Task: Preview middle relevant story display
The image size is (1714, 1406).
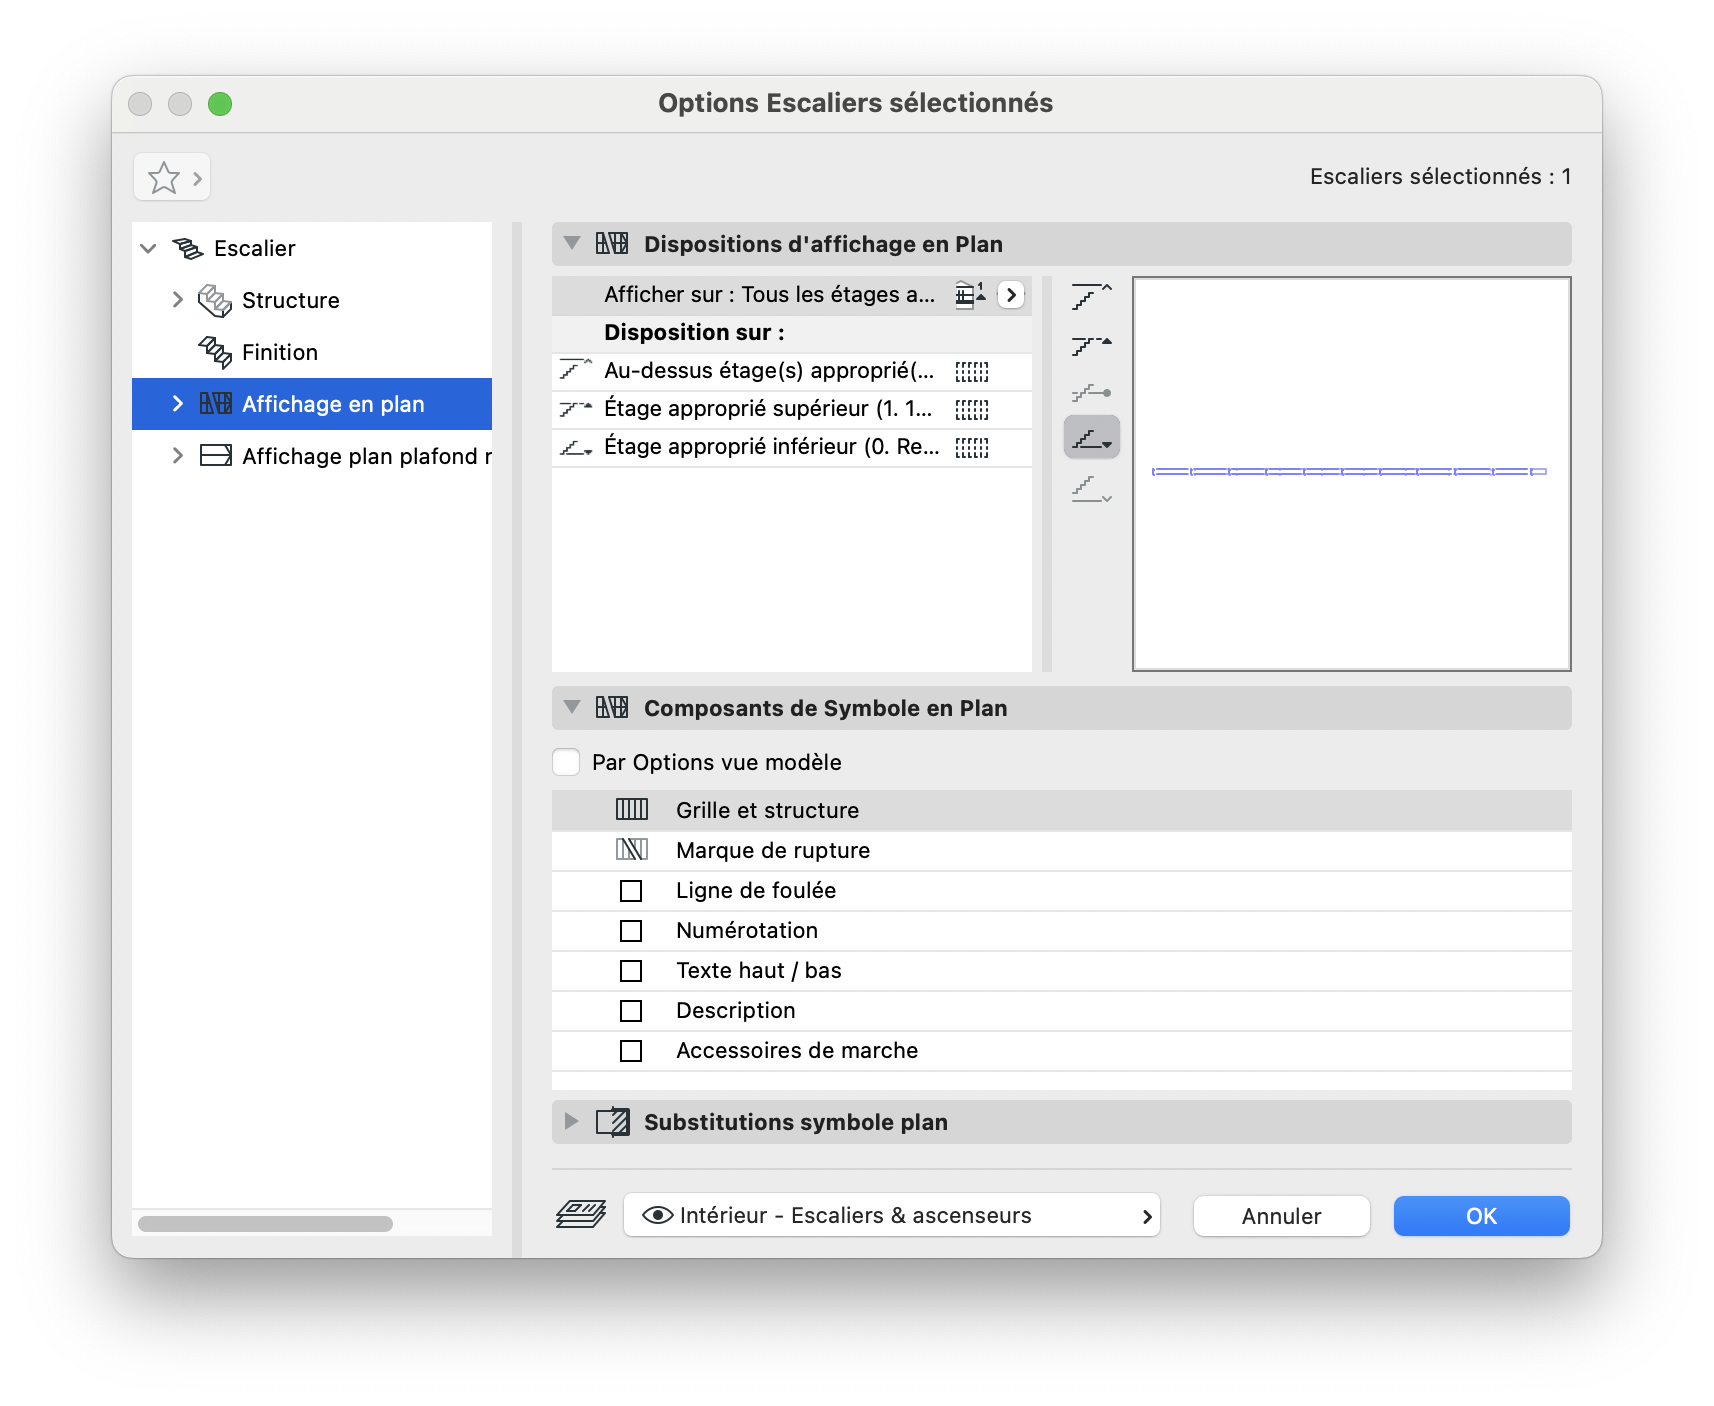Action: pyautogui.click(x=1091, y=393)
